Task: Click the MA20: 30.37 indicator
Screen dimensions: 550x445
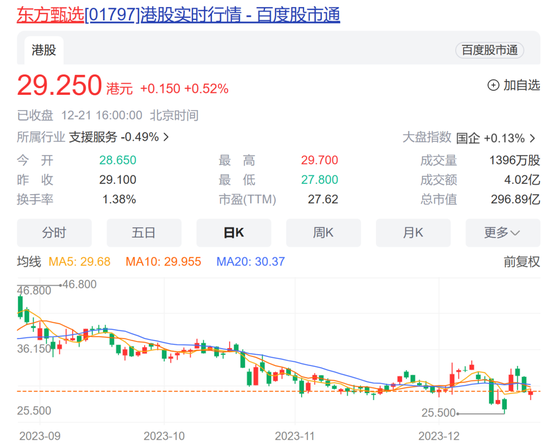Action: click(x=250, y=262)
